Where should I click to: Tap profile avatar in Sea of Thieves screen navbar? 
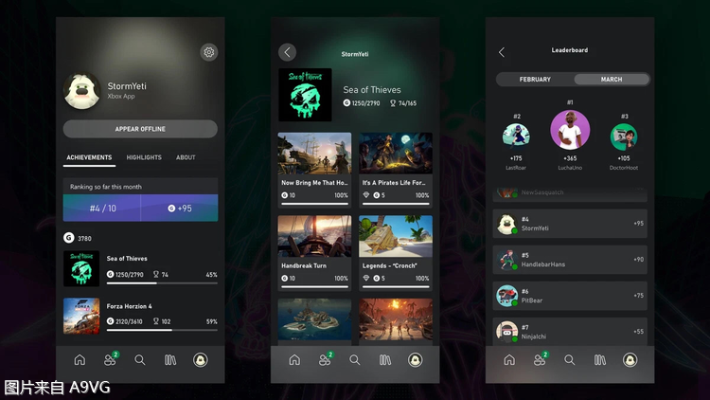(x=415, y=360)
